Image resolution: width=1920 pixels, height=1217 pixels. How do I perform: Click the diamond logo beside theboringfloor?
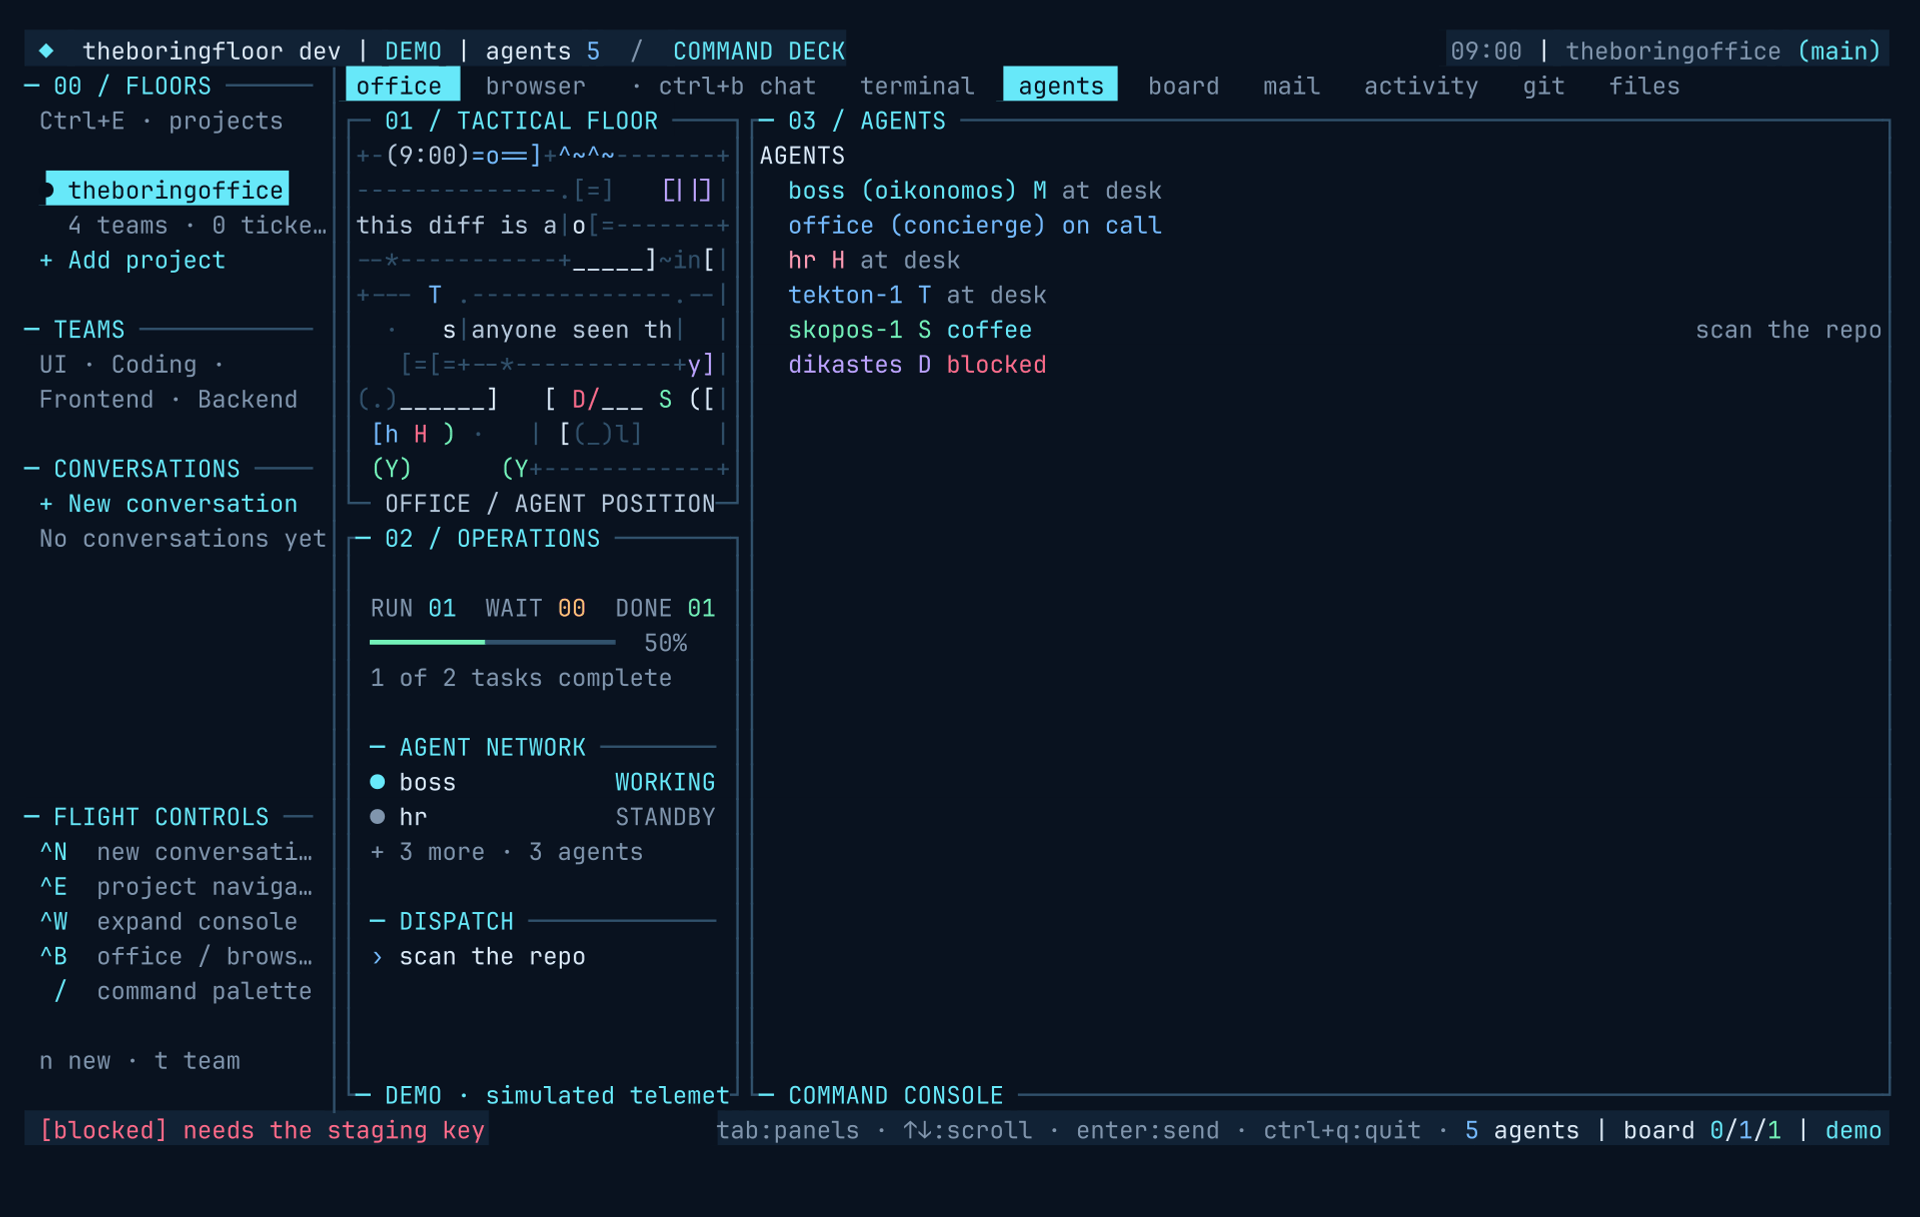pos(46,50)
